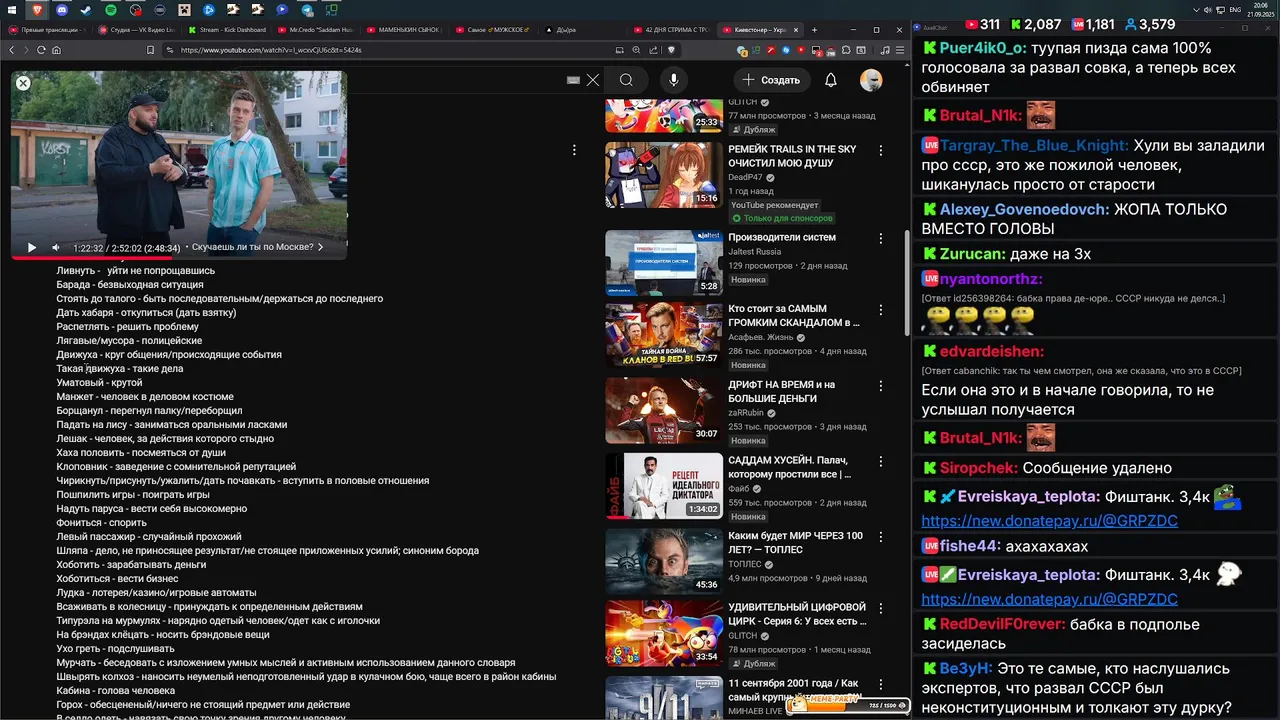1280x720 pixels.
Task: Close the mini video player
Action: click(23, 84)
